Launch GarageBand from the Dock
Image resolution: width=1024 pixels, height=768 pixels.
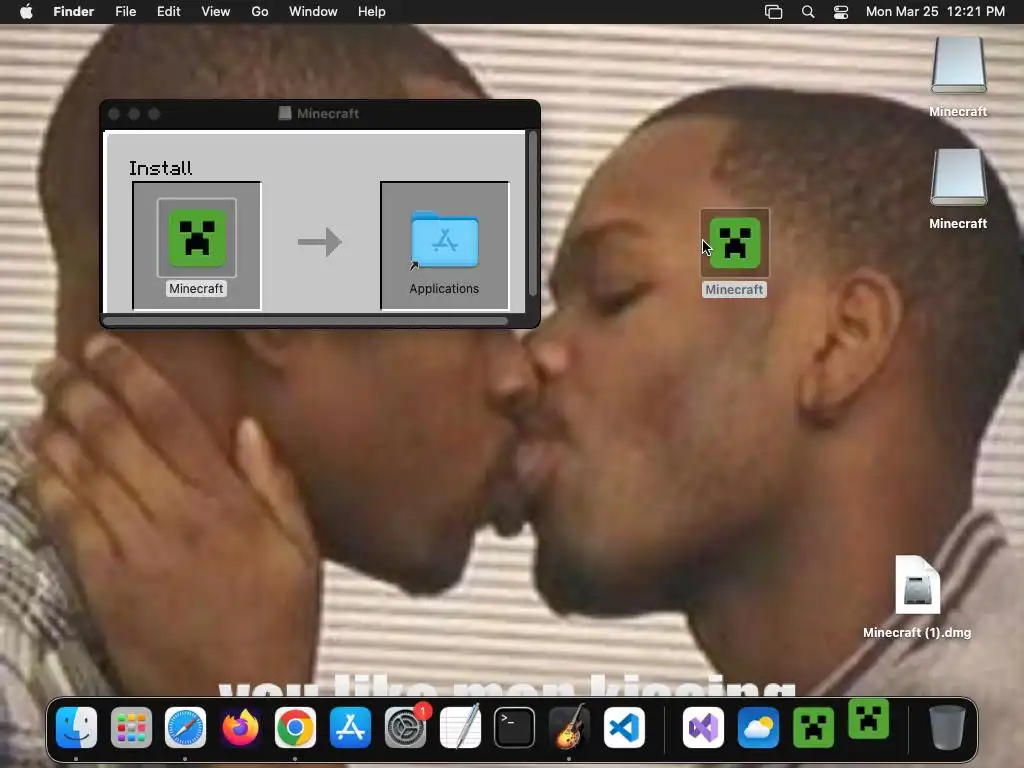click(569, 727)
